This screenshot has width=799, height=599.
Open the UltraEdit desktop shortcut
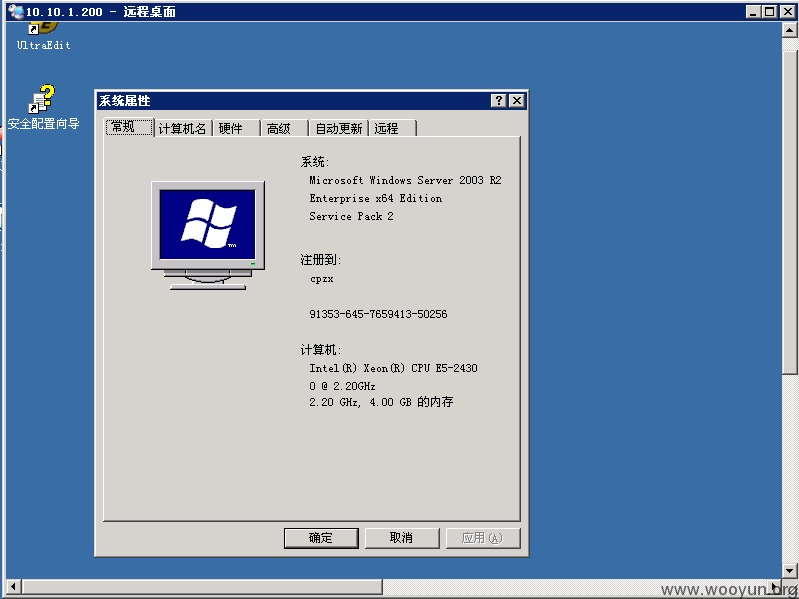click(x=43, y=36)
